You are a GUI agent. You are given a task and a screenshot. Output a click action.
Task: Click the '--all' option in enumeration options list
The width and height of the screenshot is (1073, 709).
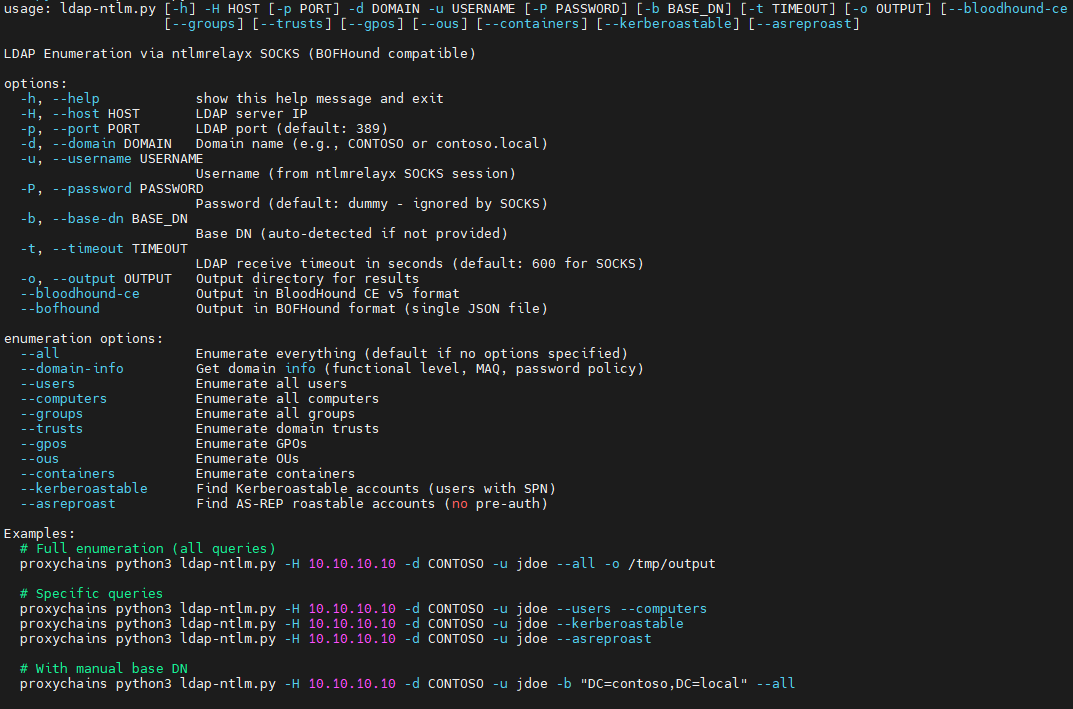[40, 354]
